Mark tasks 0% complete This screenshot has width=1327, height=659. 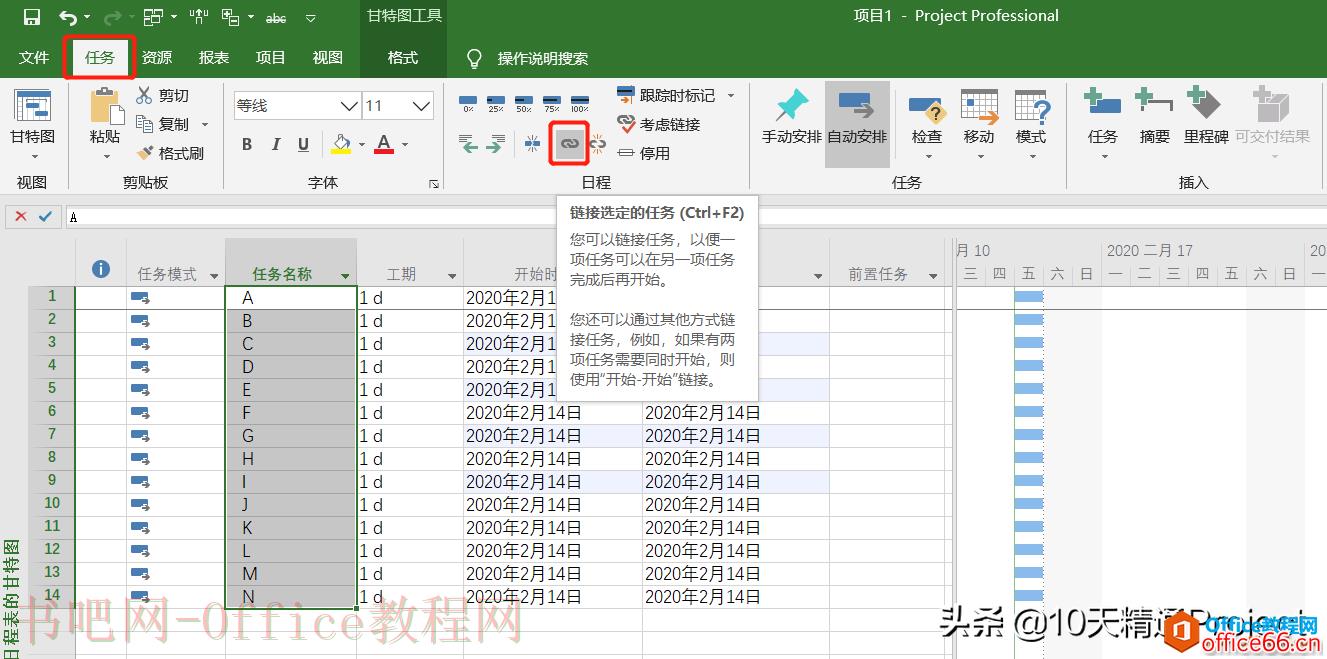point(468,103)
